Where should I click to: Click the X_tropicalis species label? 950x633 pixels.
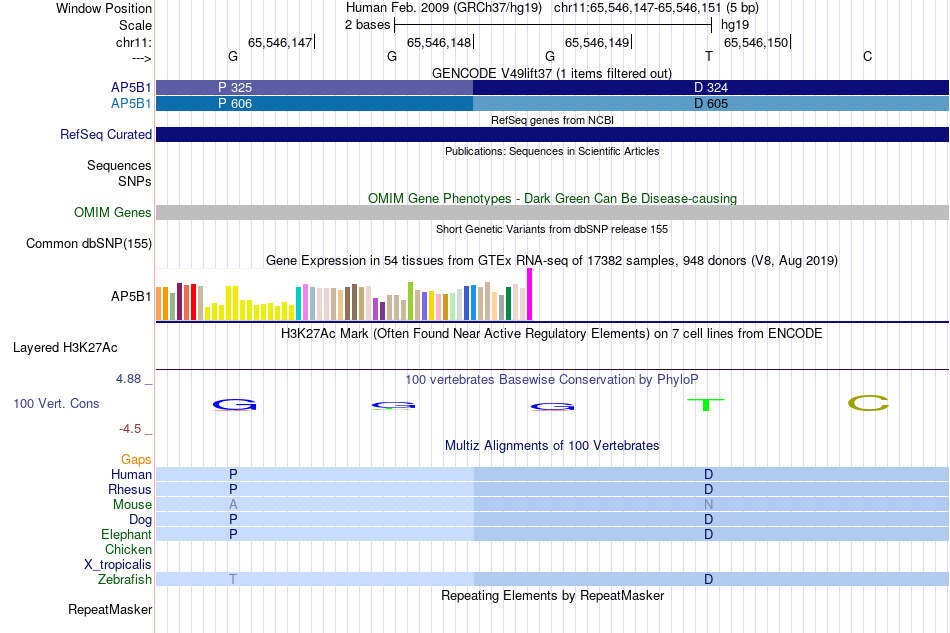tap(118, 565)
